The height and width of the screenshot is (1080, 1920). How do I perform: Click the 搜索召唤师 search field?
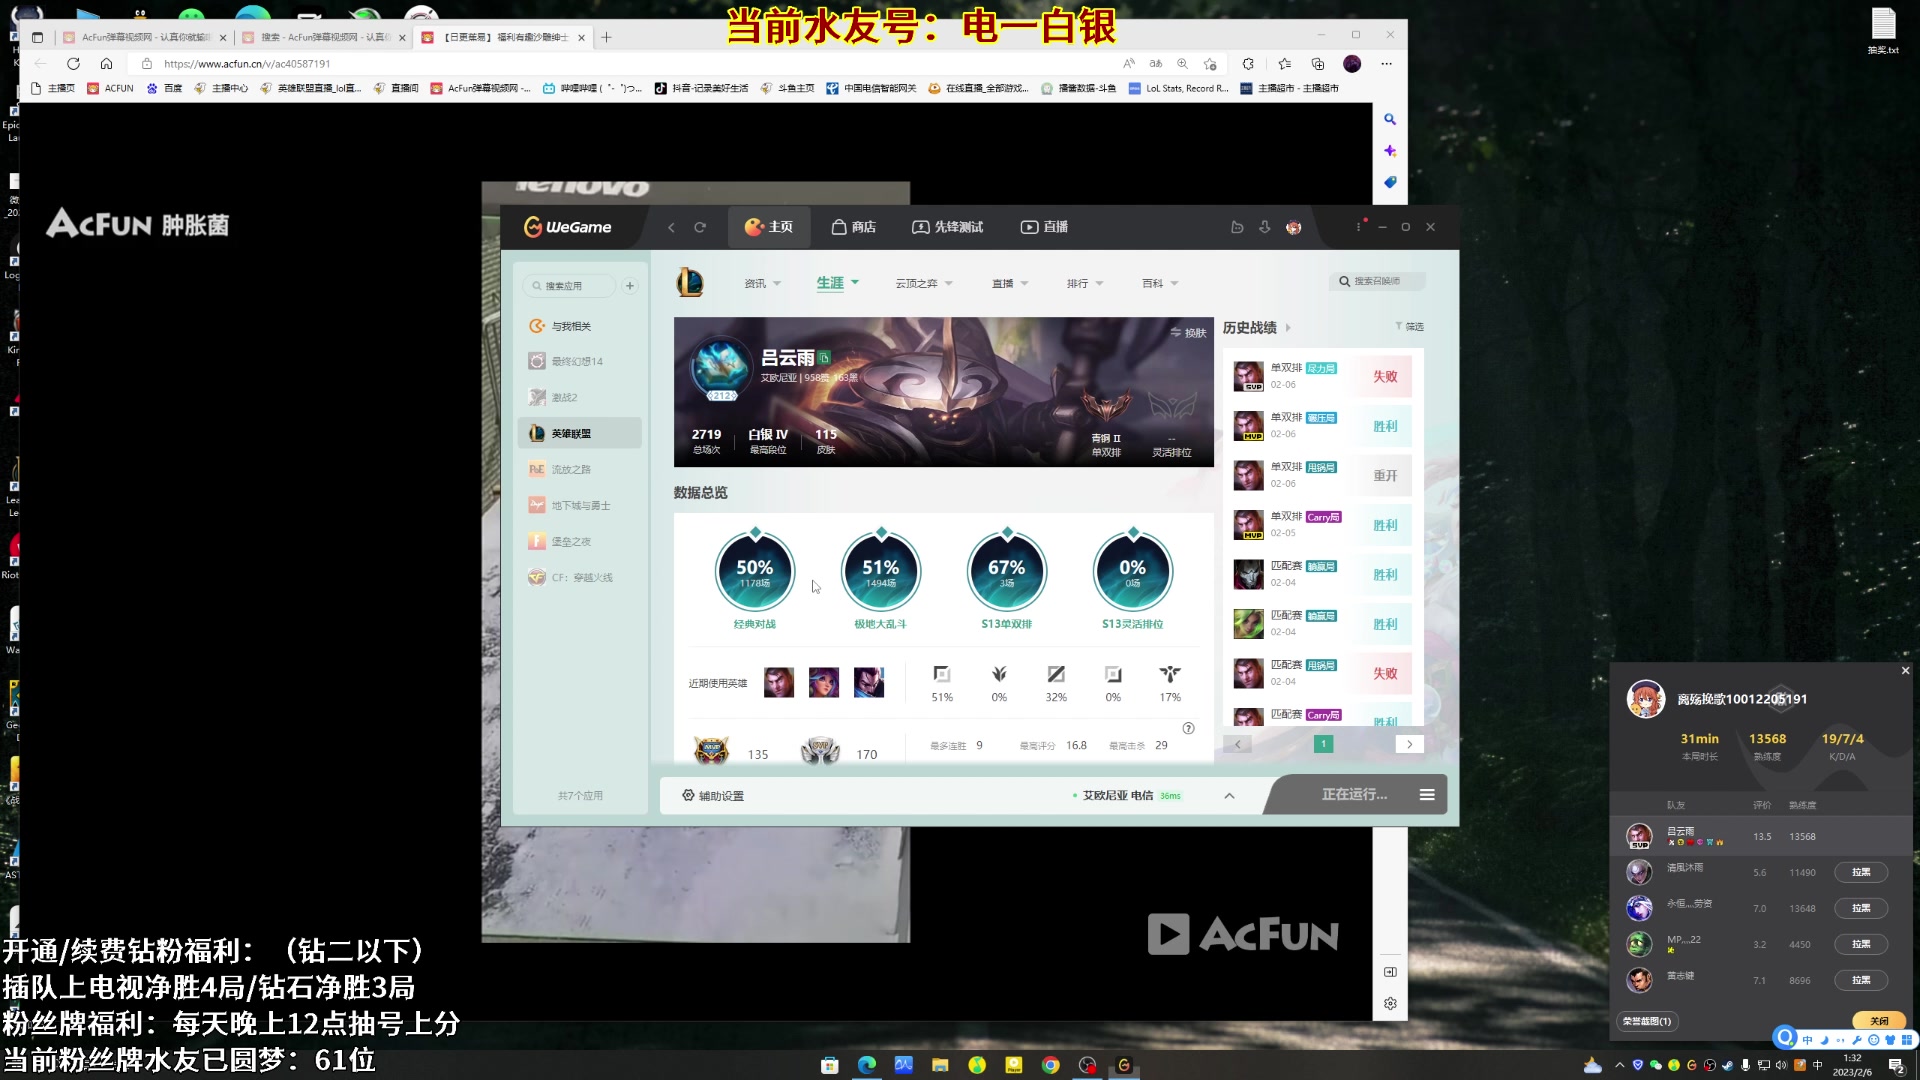tap(1377, 281)
